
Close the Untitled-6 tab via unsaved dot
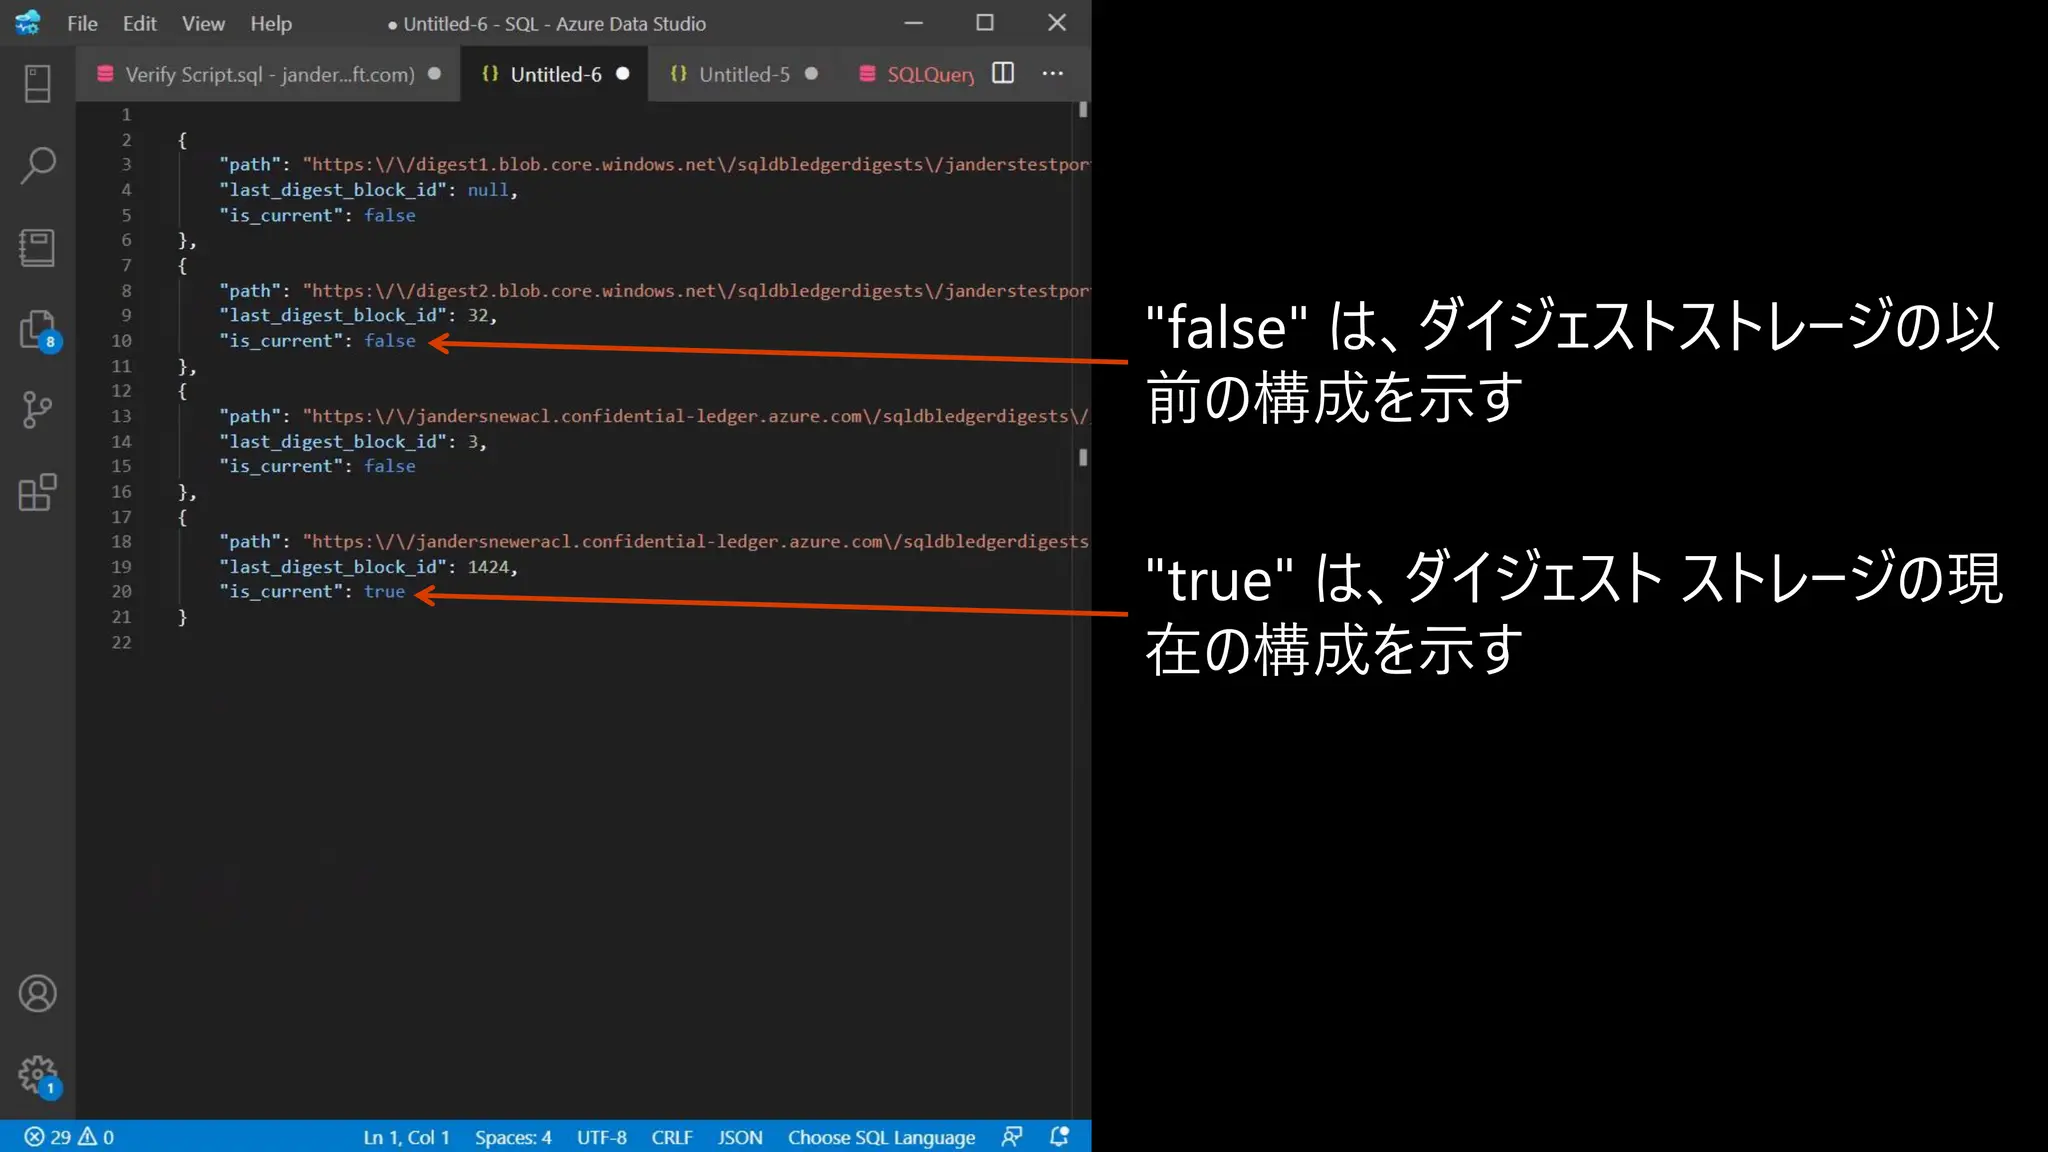623,73
